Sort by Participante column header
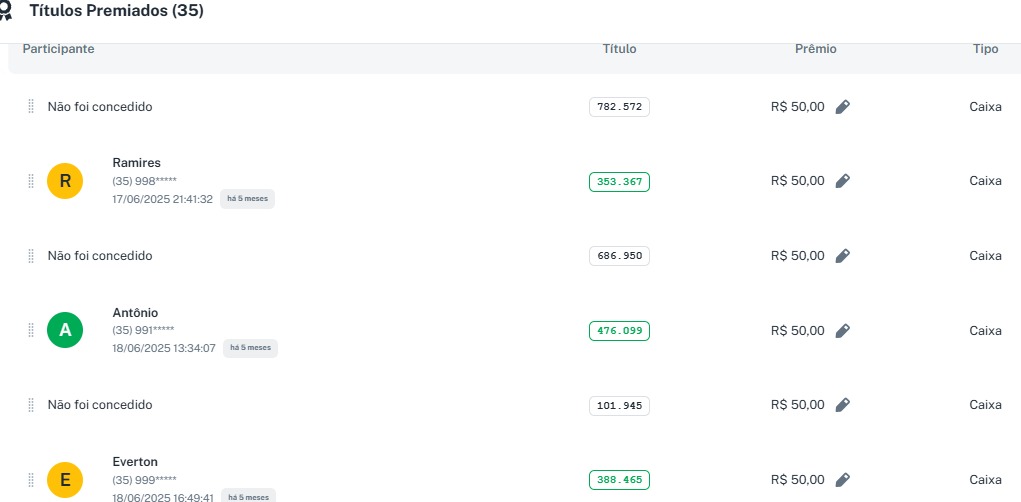Image resolution: width=1021 pixels, height=502 pixels. point(58,49)
